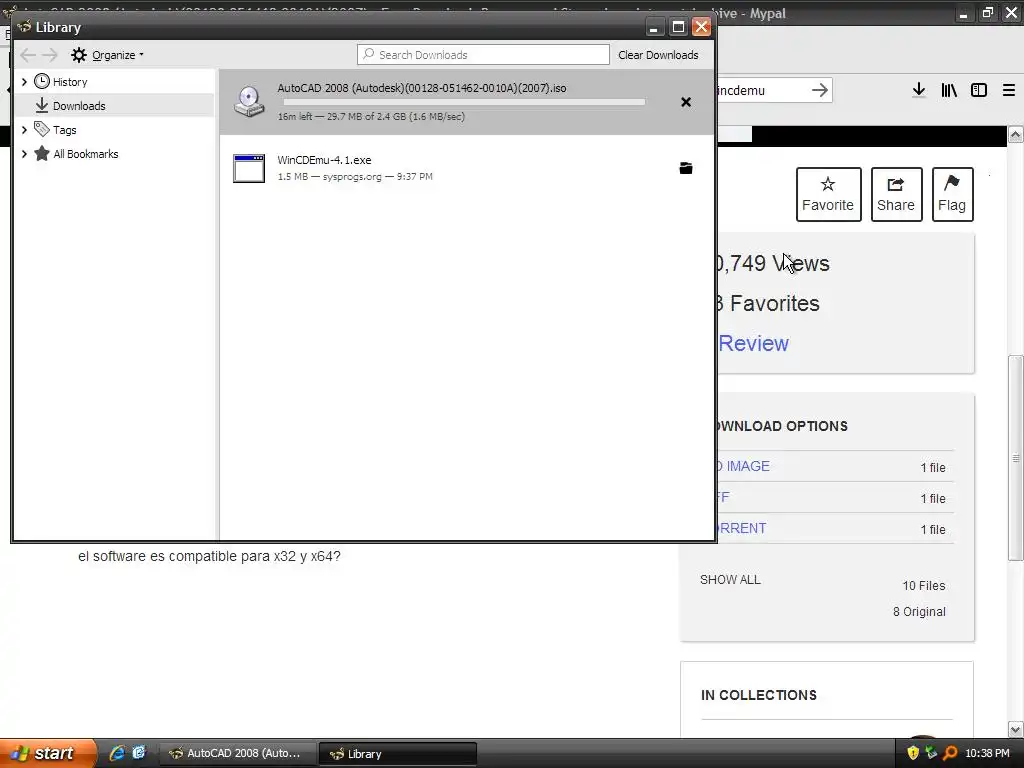
Task: Click the Search Downloads field
Action: 483,55
